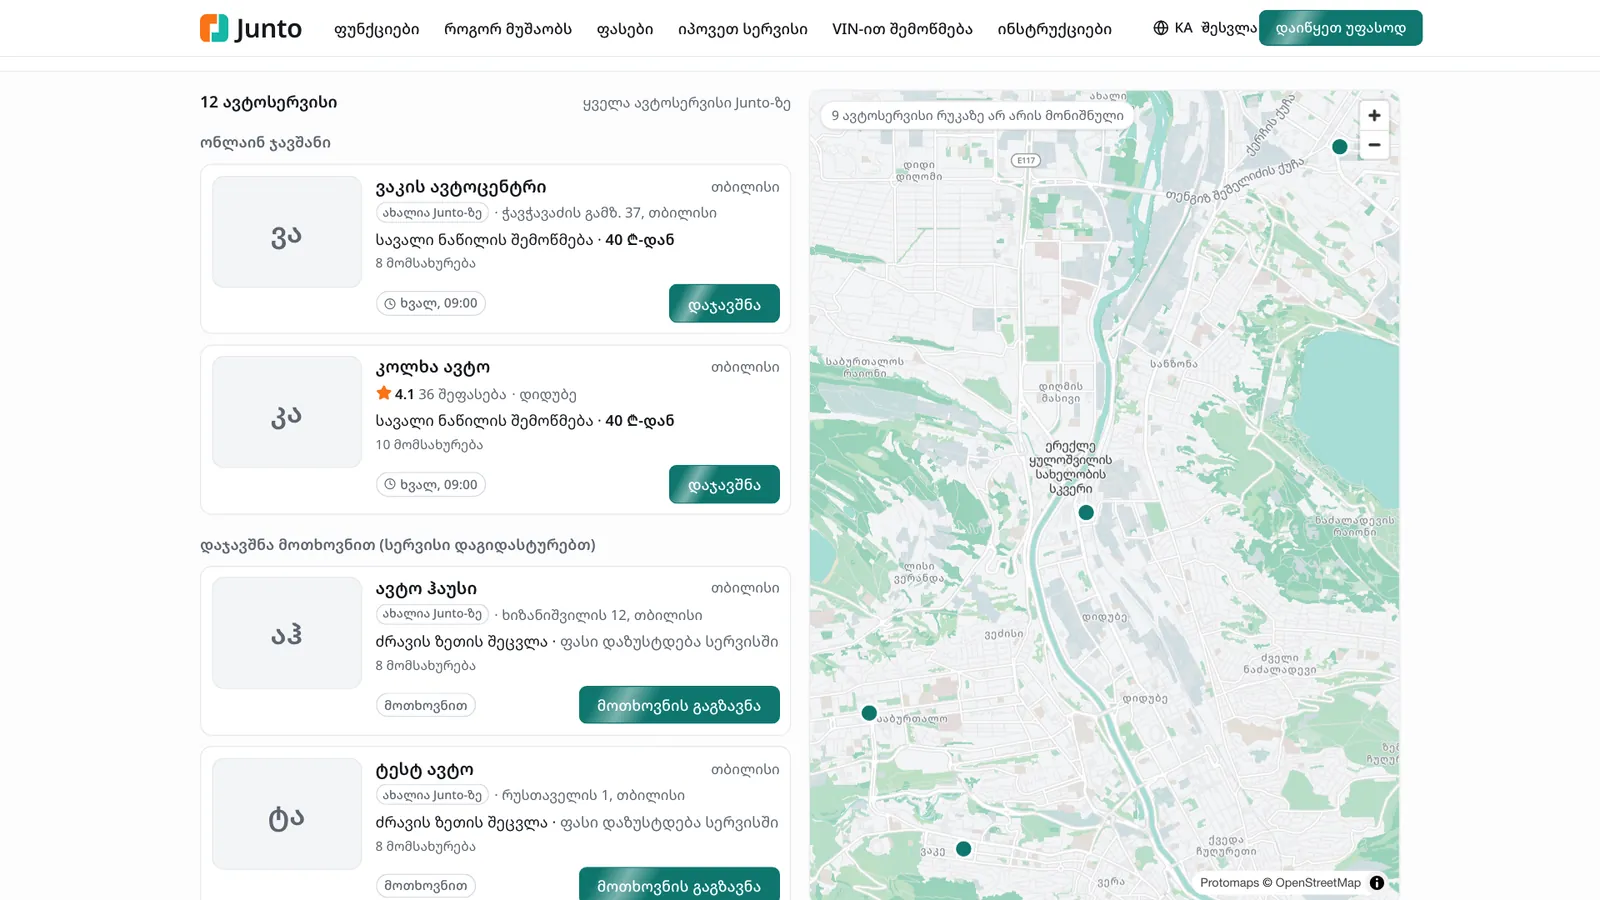Viewport: 1600px width, 900px height.
Task: Select the map marker near E117 top-right corner
Action: pos(1340,147)
